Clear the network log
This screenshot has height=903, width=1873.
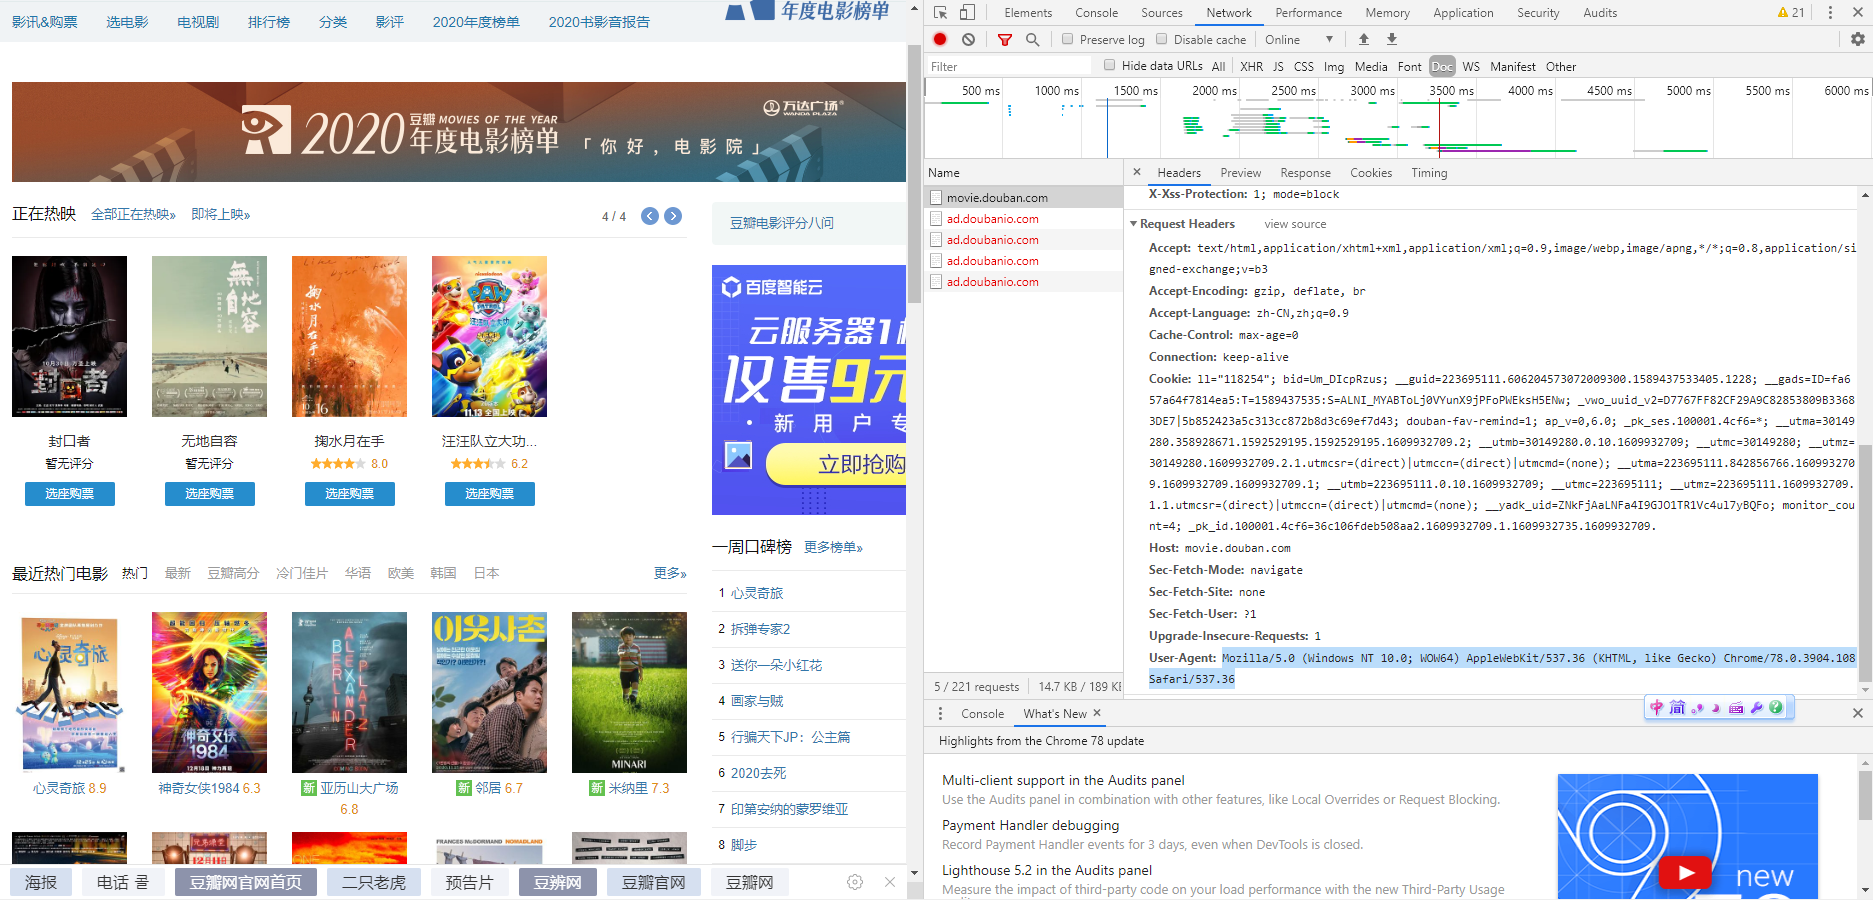click(x=968, y=39)
